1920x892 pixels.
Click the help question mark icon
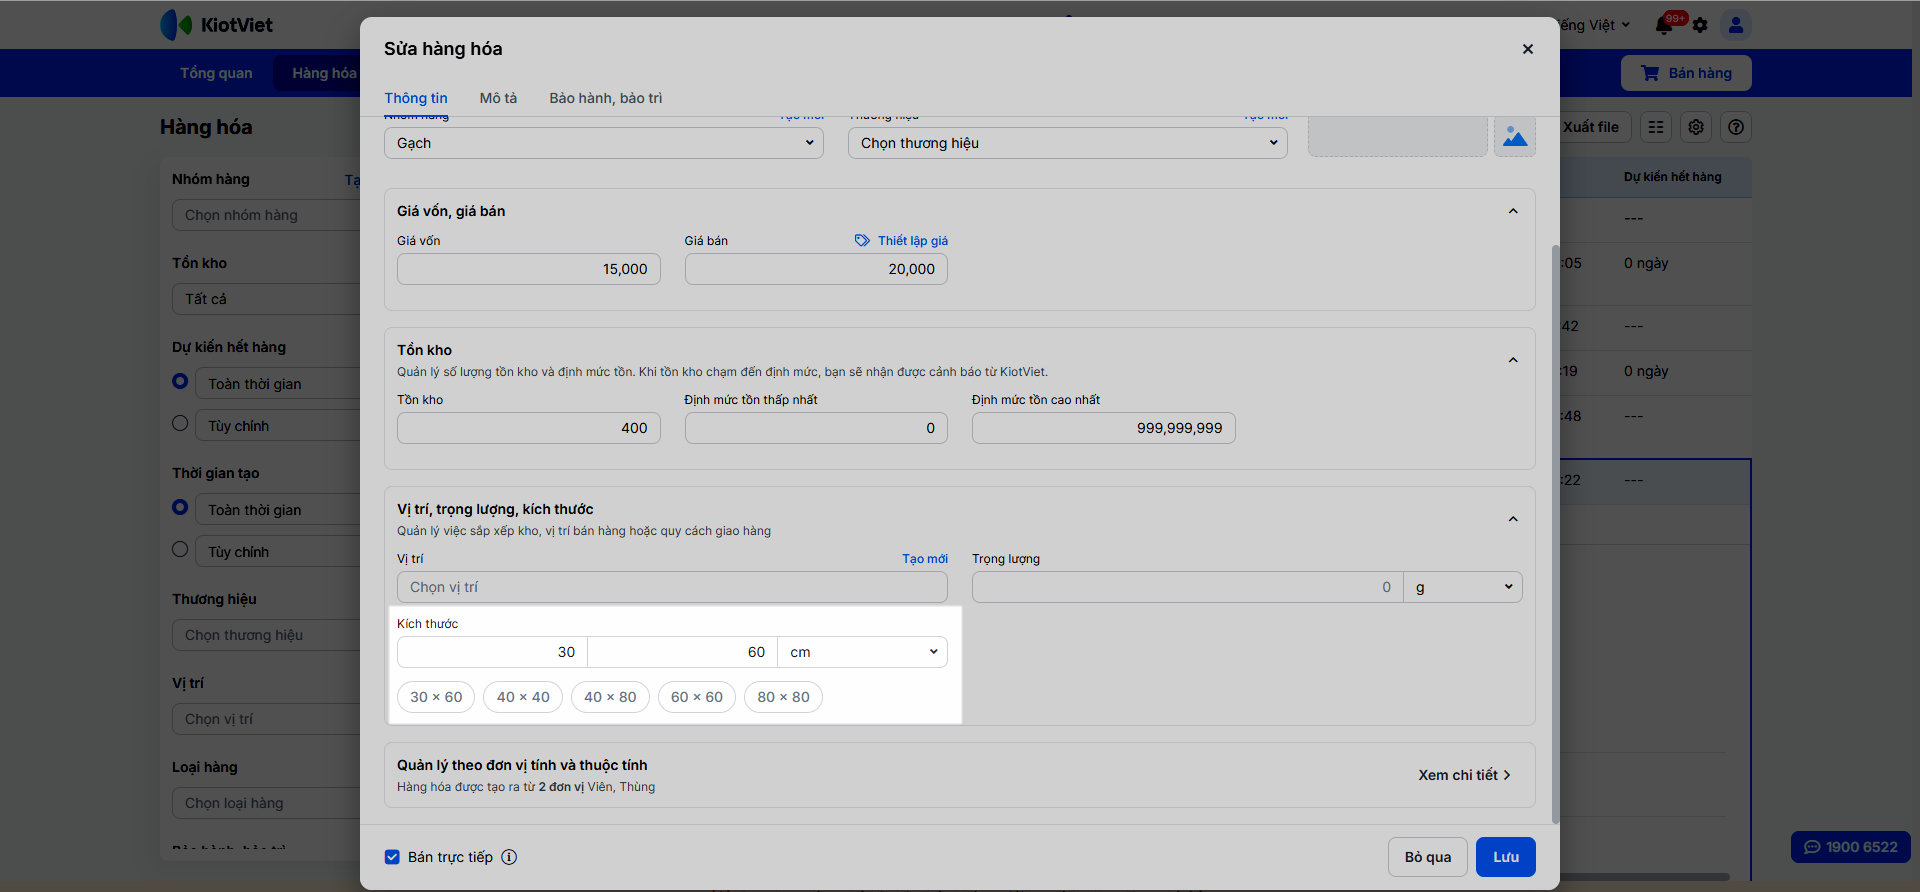(x=1736, y=127)
